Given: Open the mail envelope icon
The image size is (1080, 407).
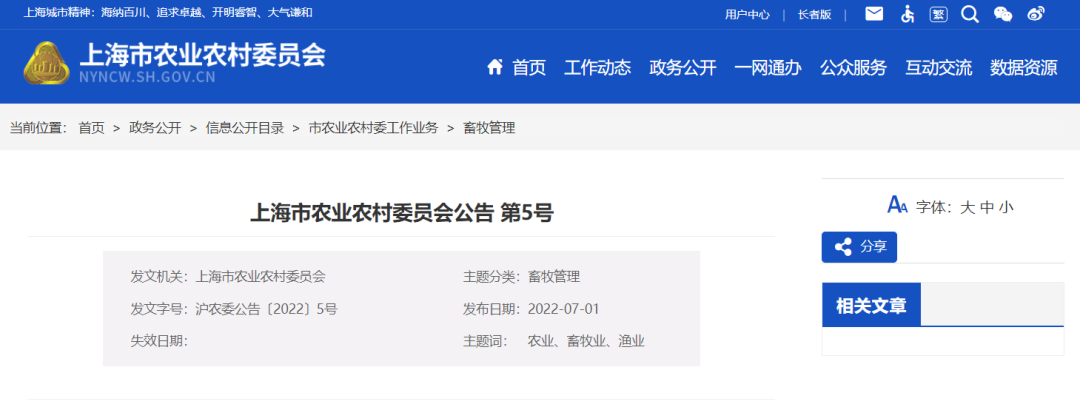Looking at the screenshot, I should (874, 14).
